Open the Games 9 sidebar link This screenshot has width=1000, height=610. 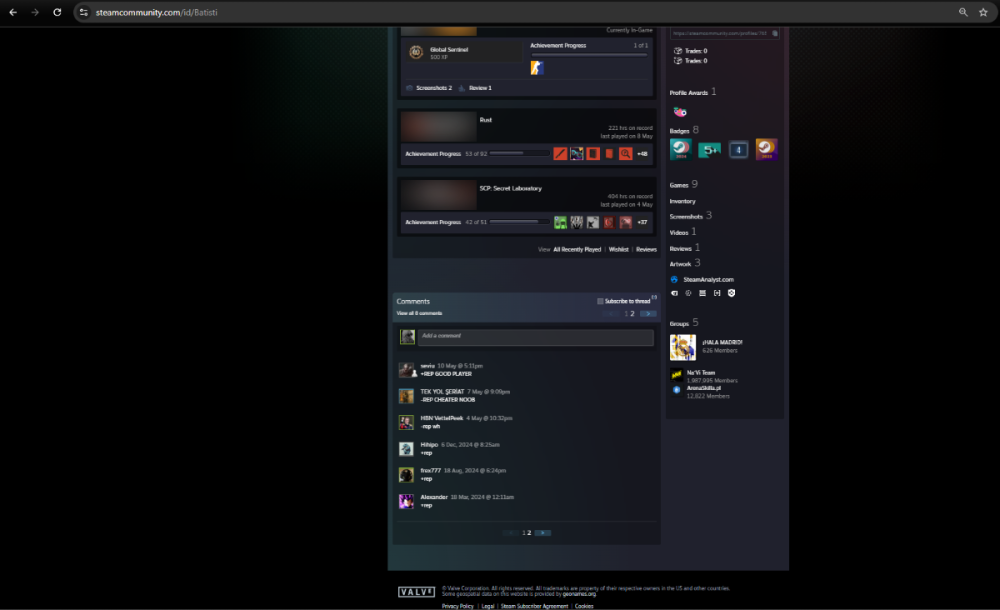pos(684,184)
